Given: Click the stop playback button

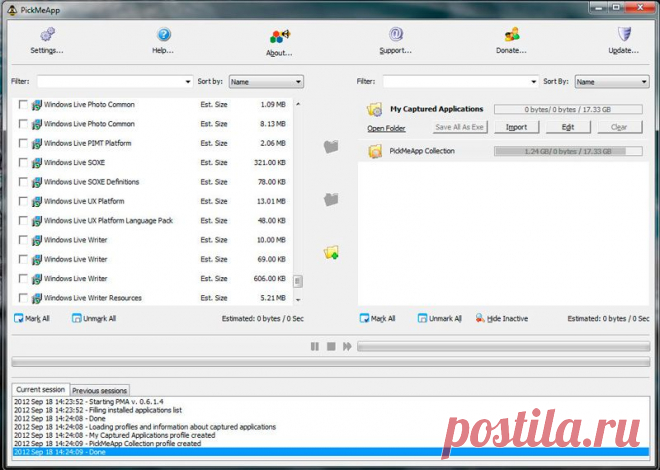Looking at the screenshot, I should point(331,346).
